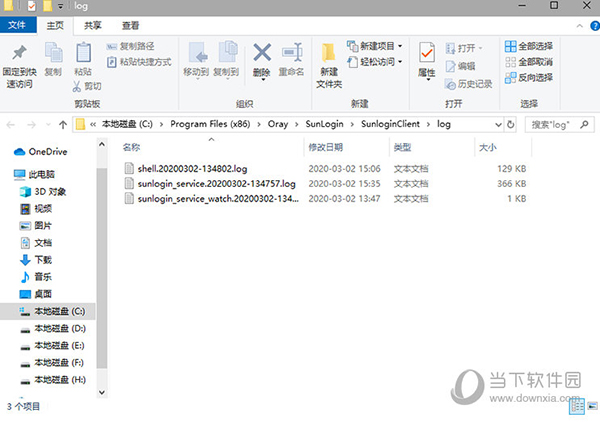Open the File (文件) menu tab
Image resolution: width=600 pixels, height=422 pixels.
click(18, 25)
